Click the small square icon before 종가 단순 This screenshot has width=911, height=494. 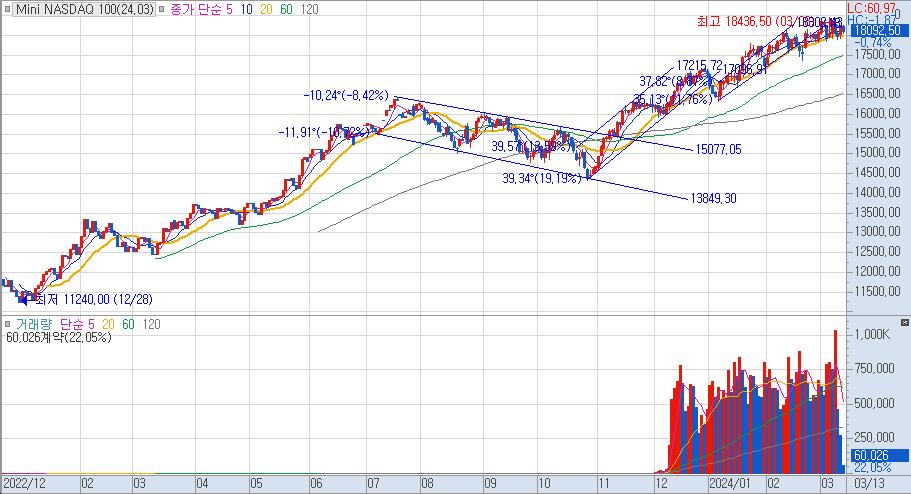click(x=163, y=9)
